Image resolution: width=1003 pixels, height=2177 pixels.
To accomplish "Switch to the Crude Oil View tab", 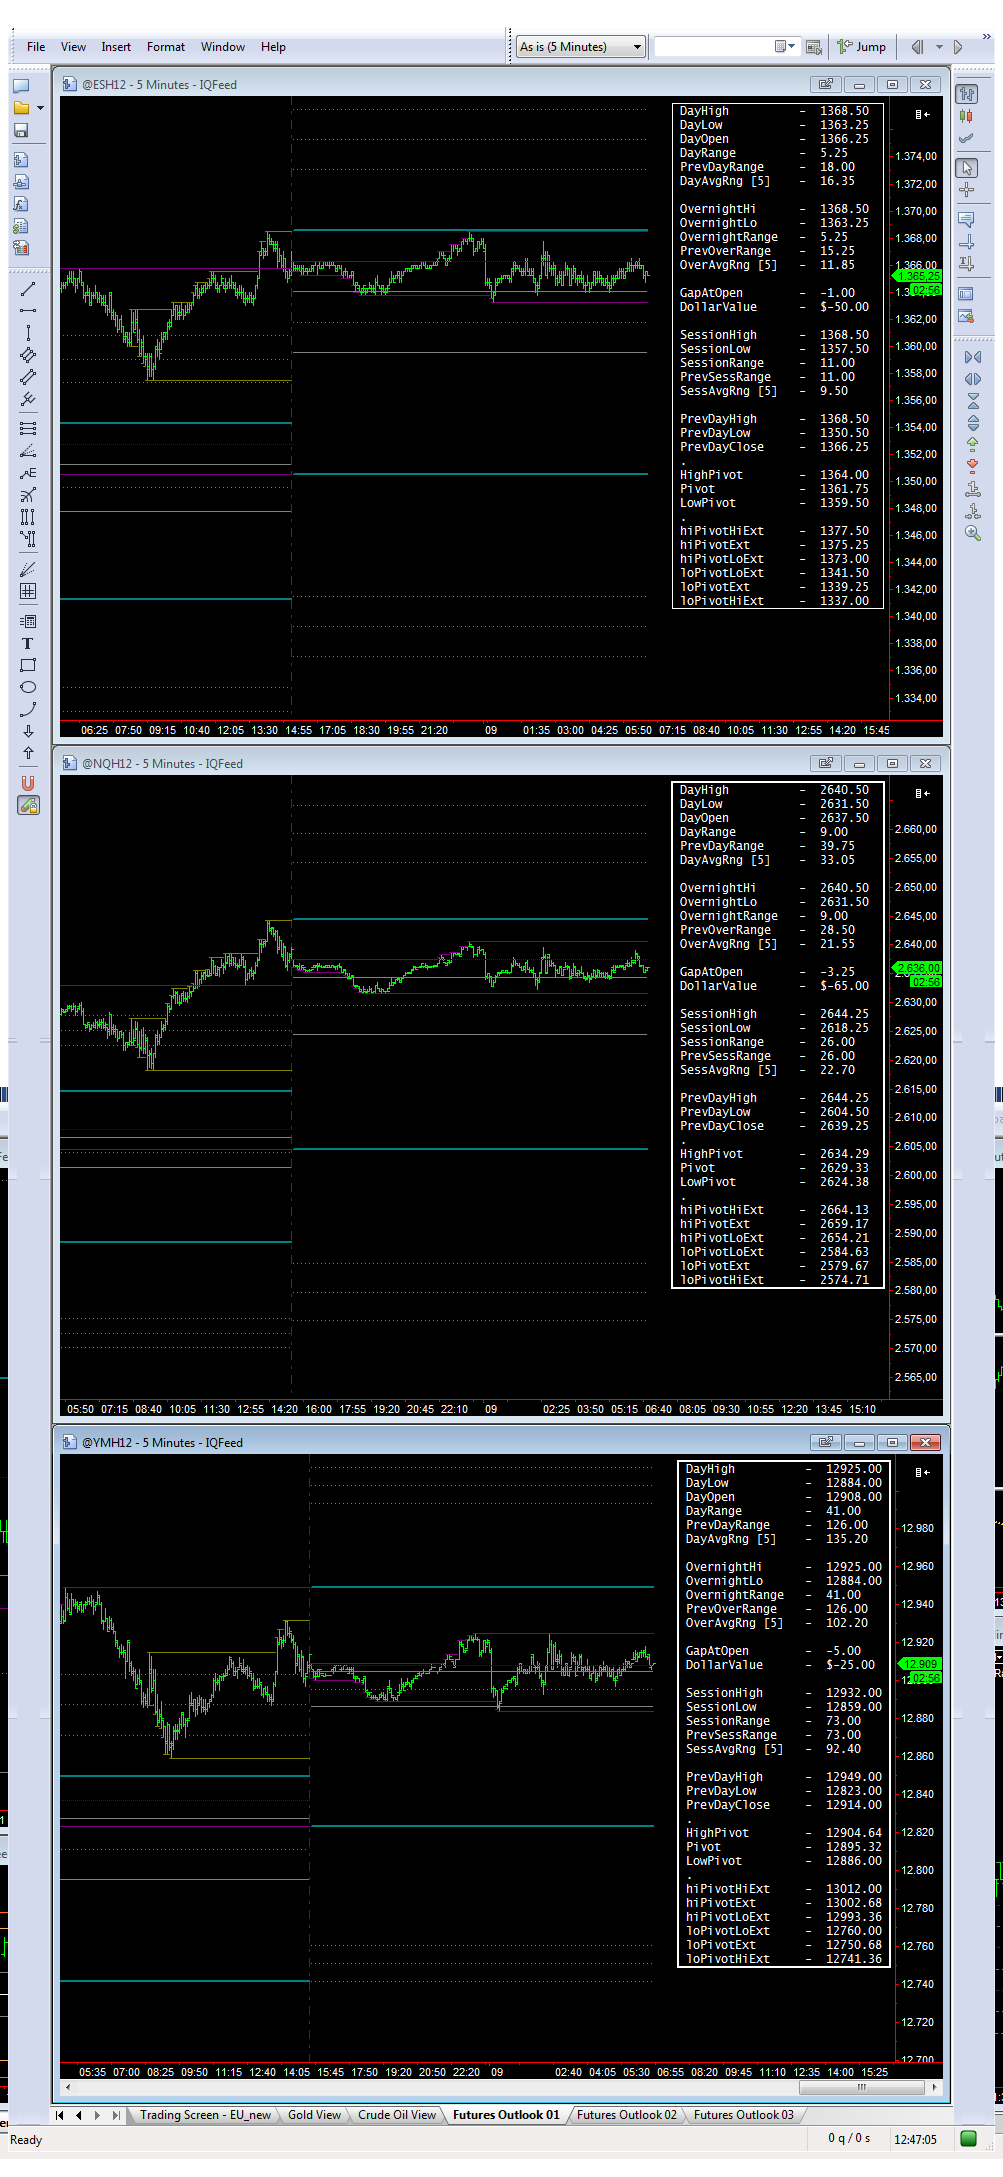I will coord(397,2115).
